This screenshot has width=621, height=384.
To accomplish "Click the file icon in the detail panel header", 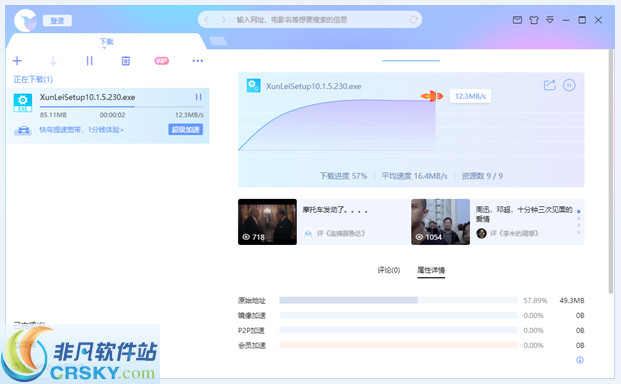I will pos(253,86).
